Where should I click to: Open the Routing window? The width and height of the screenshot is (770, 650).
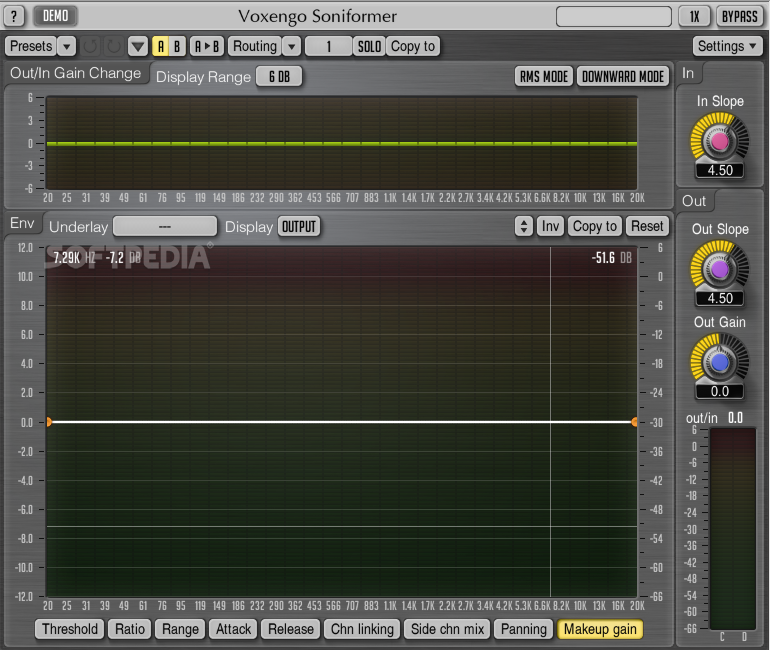pyautogui.click(x=255, y=46)
